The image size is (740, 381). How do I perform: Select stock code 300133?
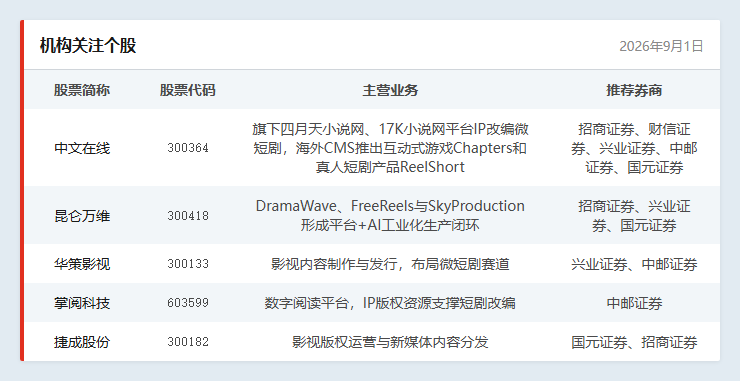[x=187, y=264]
